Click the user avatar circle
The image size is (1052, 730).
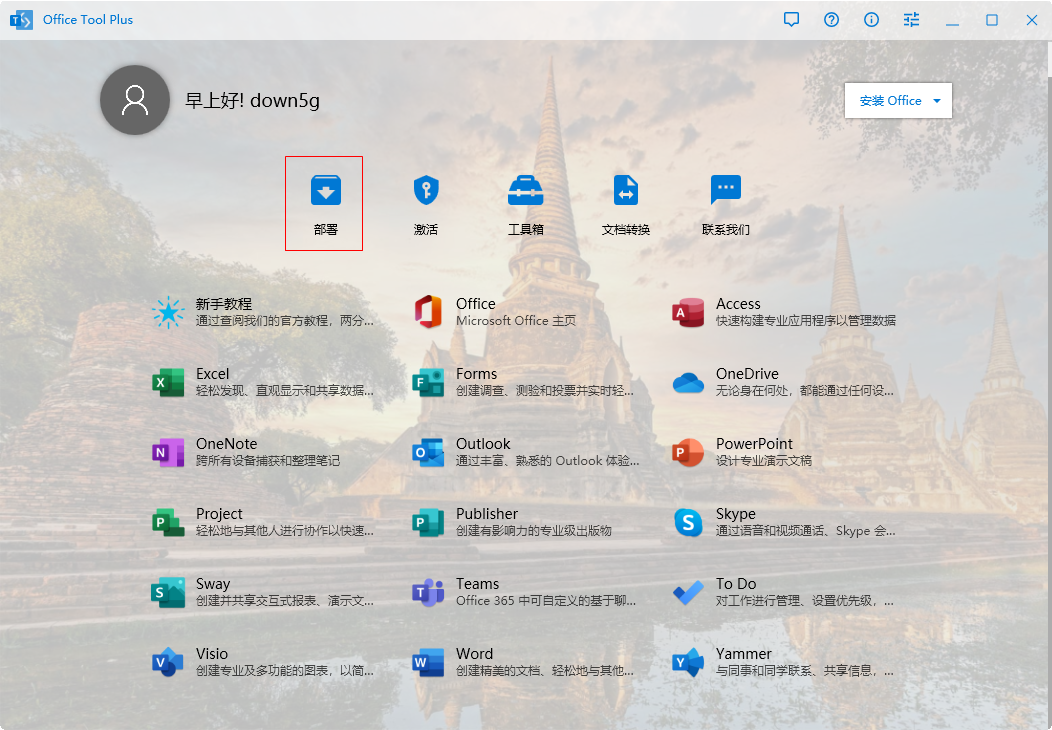134,100
